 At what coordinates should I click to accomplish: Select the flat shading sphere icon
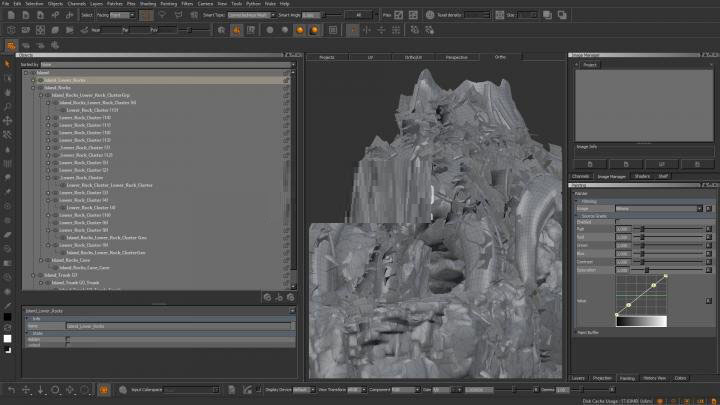[270, 30]
